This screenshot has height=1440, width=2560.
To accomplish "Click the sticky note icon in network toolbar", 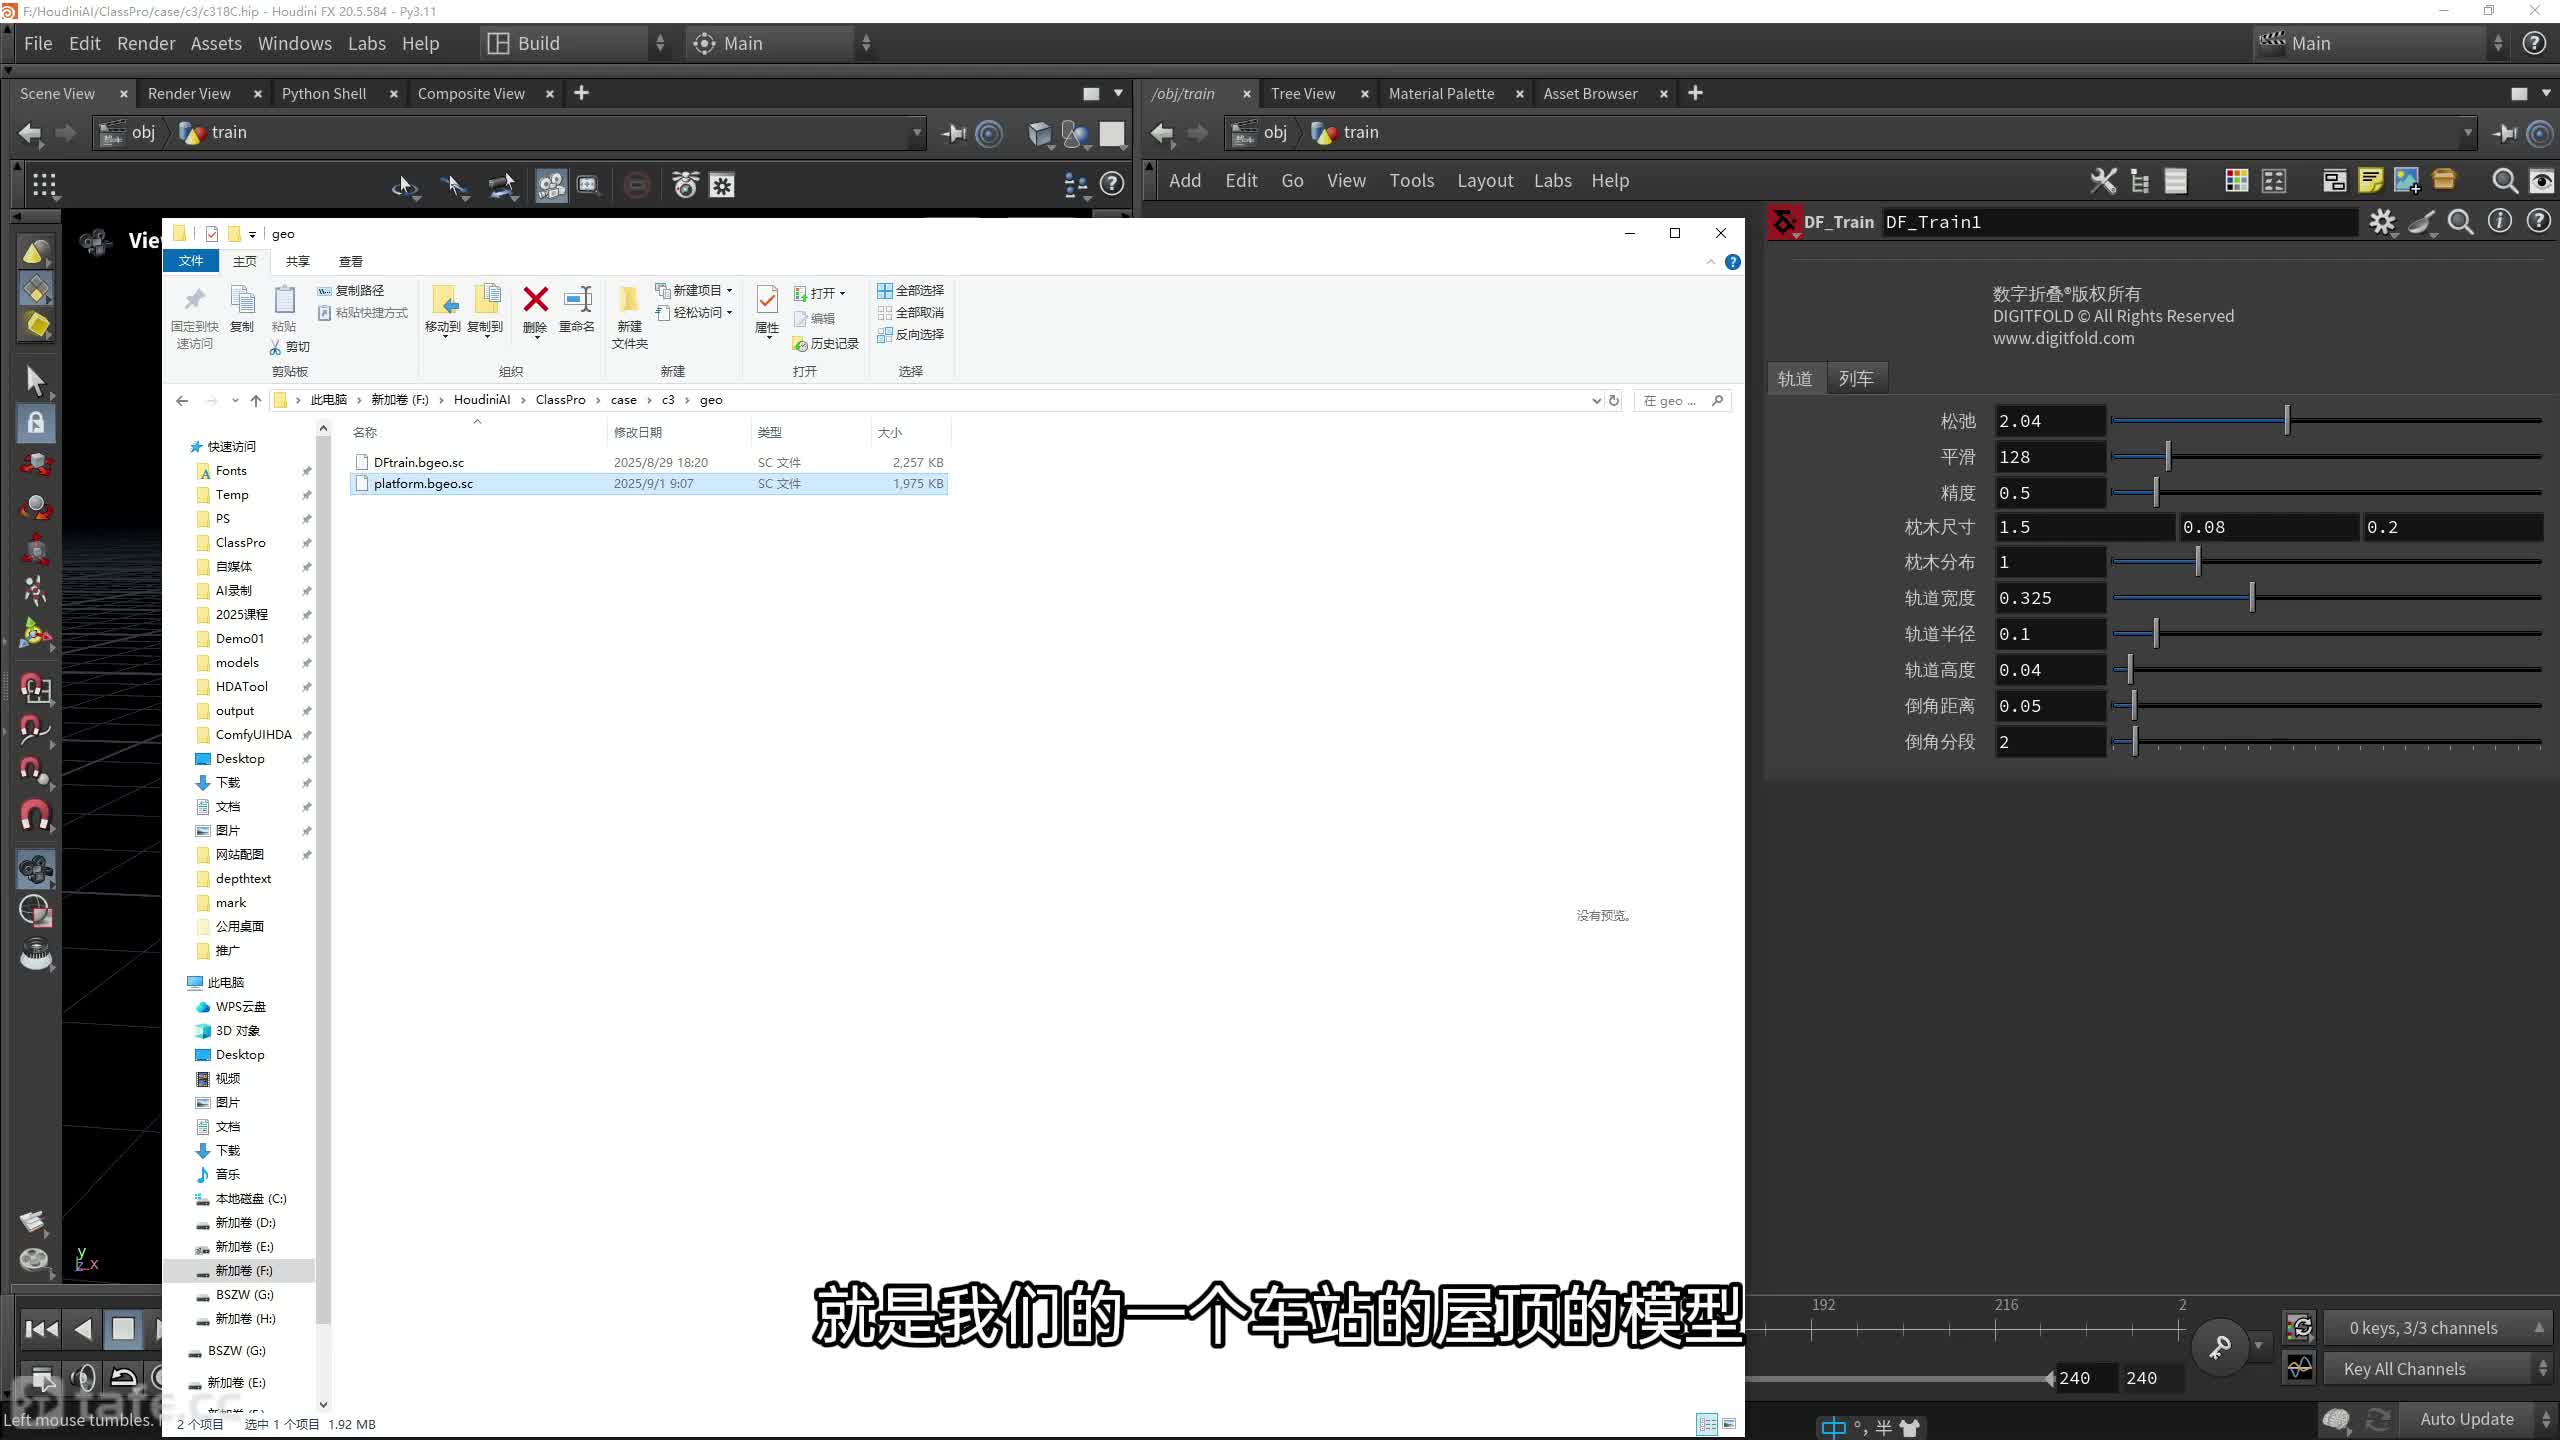I will (x=2370, y=181).
